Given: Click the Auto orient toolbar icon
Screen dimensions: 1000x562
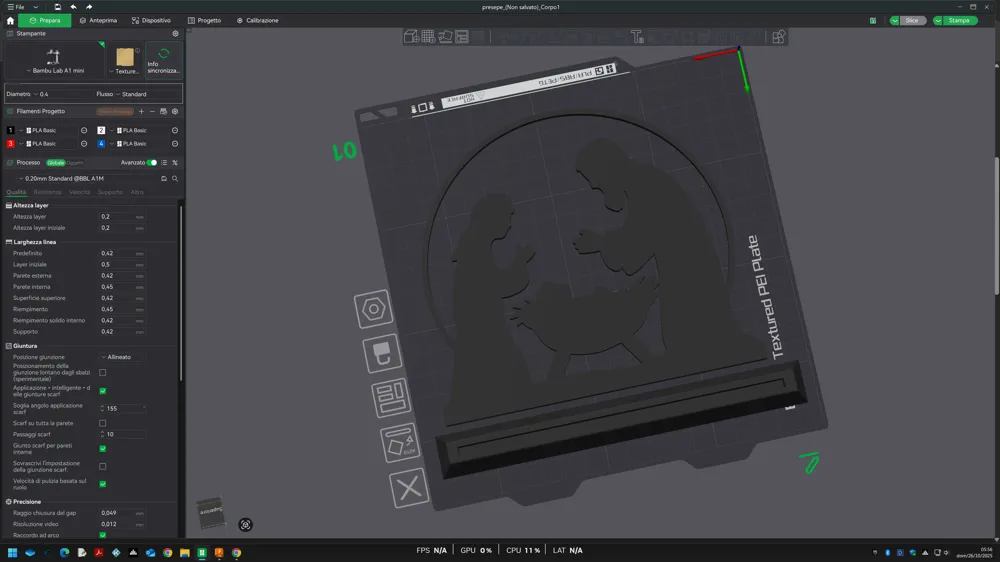Looking at the screenshot, I should [445, 37].
